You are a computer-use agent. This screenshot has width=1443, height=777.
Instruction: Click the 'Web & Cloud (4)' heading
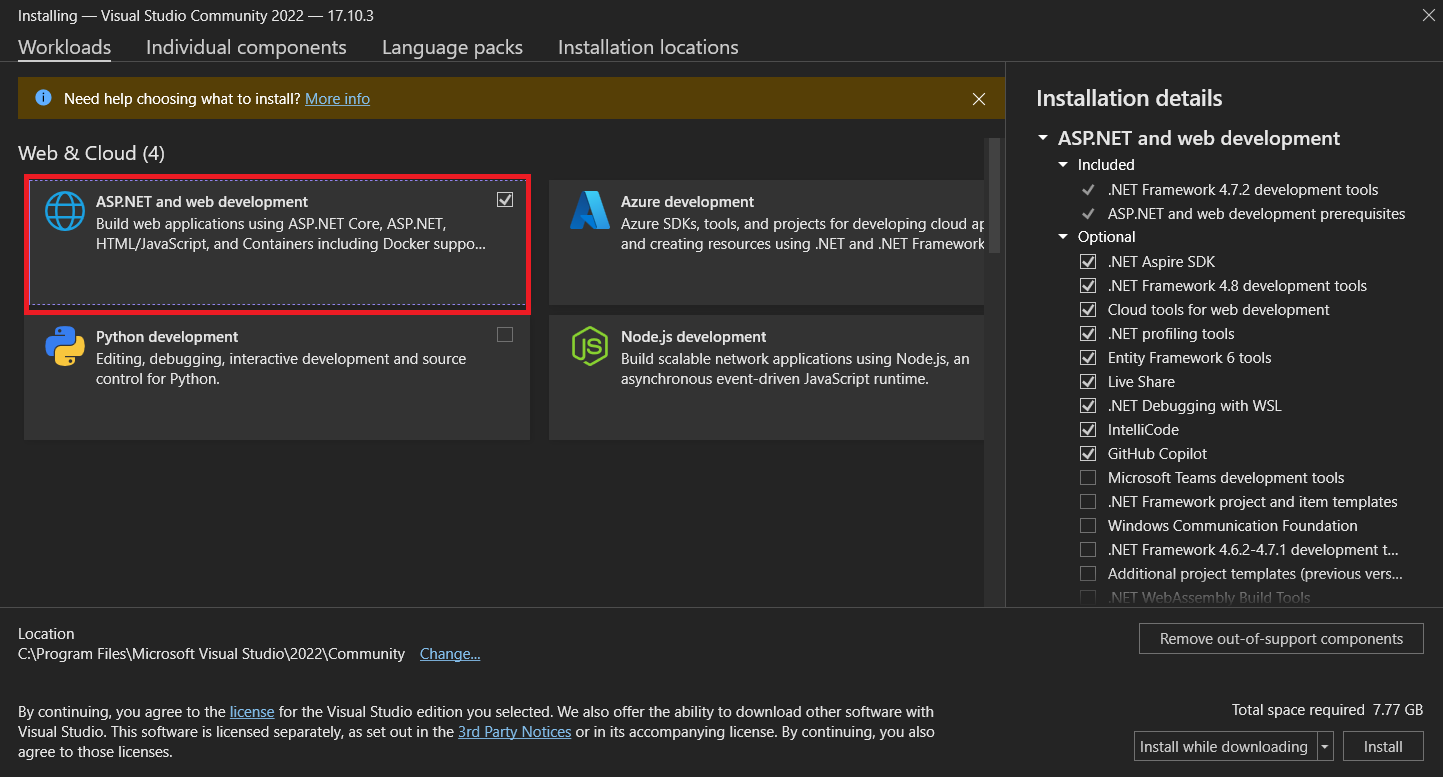tap(91, 153)
